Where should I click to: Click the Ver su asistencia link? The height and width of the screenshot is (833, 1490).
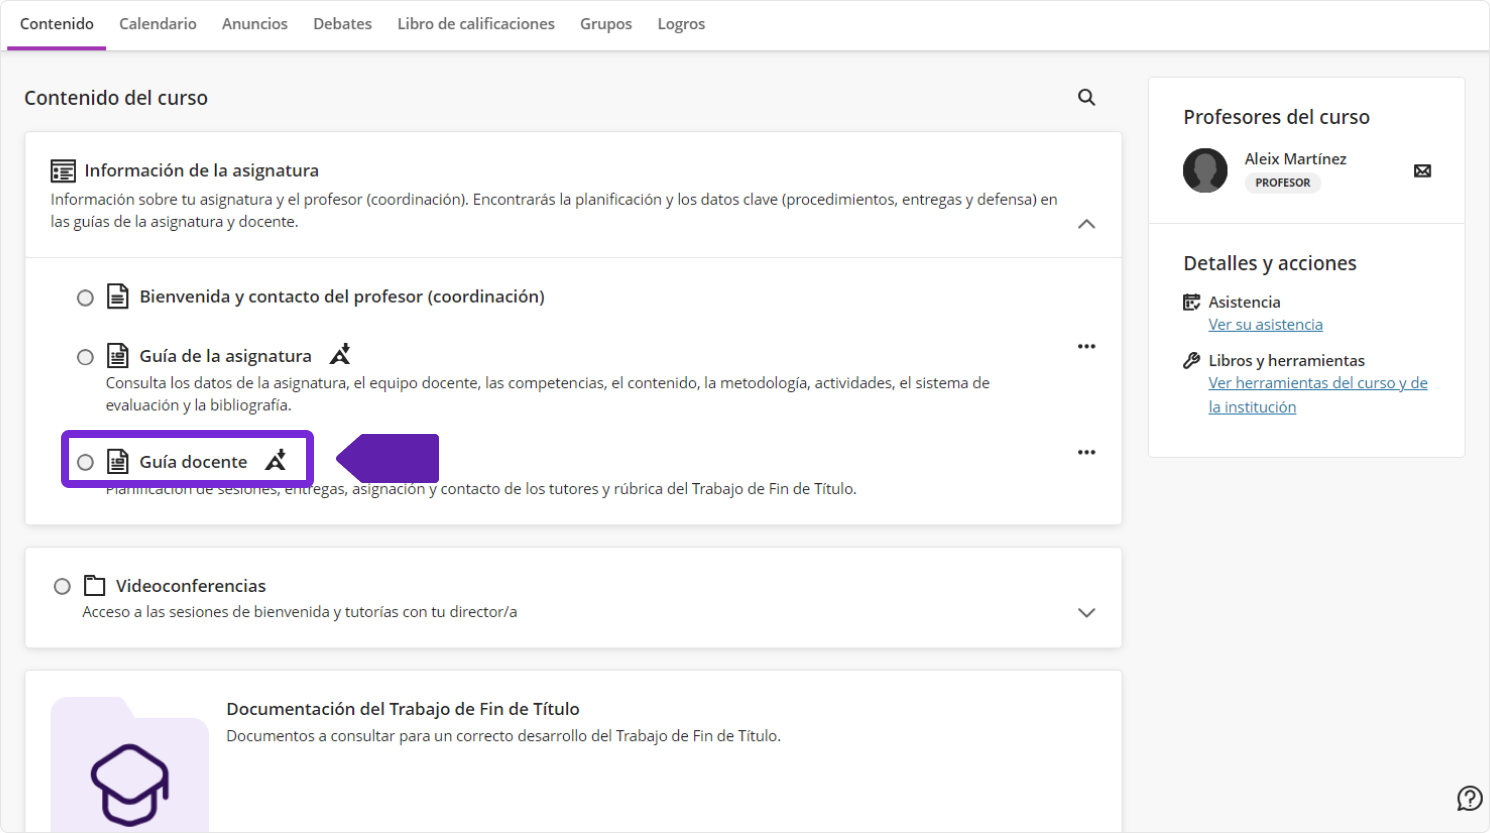(x=1265, y=325)
